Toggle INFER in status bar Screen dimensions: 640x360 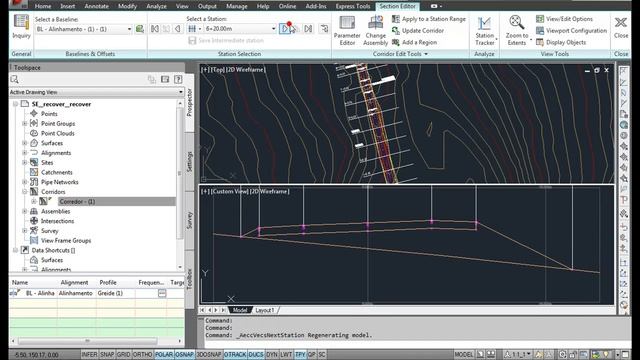89,354
